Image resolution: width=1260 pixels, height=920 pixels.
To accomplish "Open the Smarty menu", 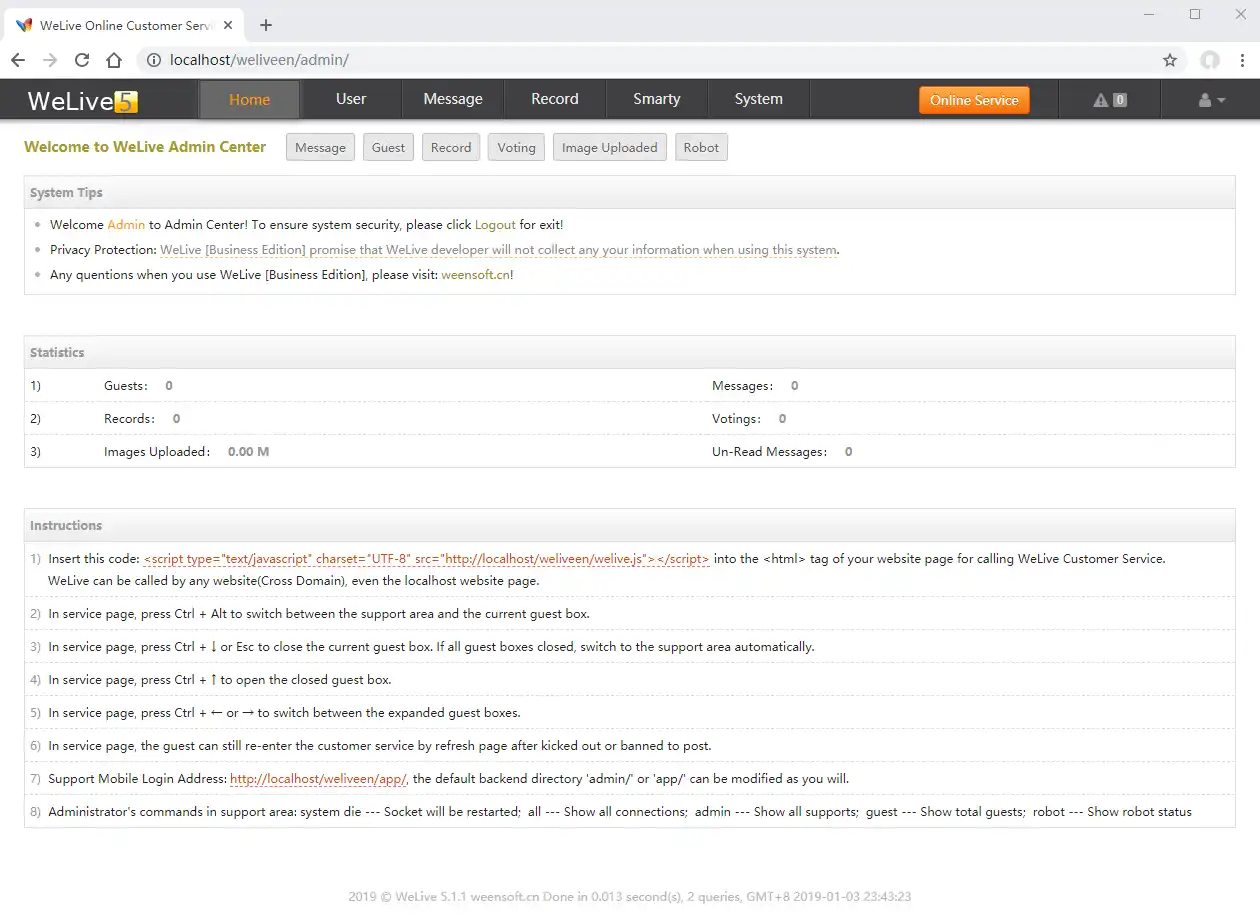I will (x=657, y=99).
